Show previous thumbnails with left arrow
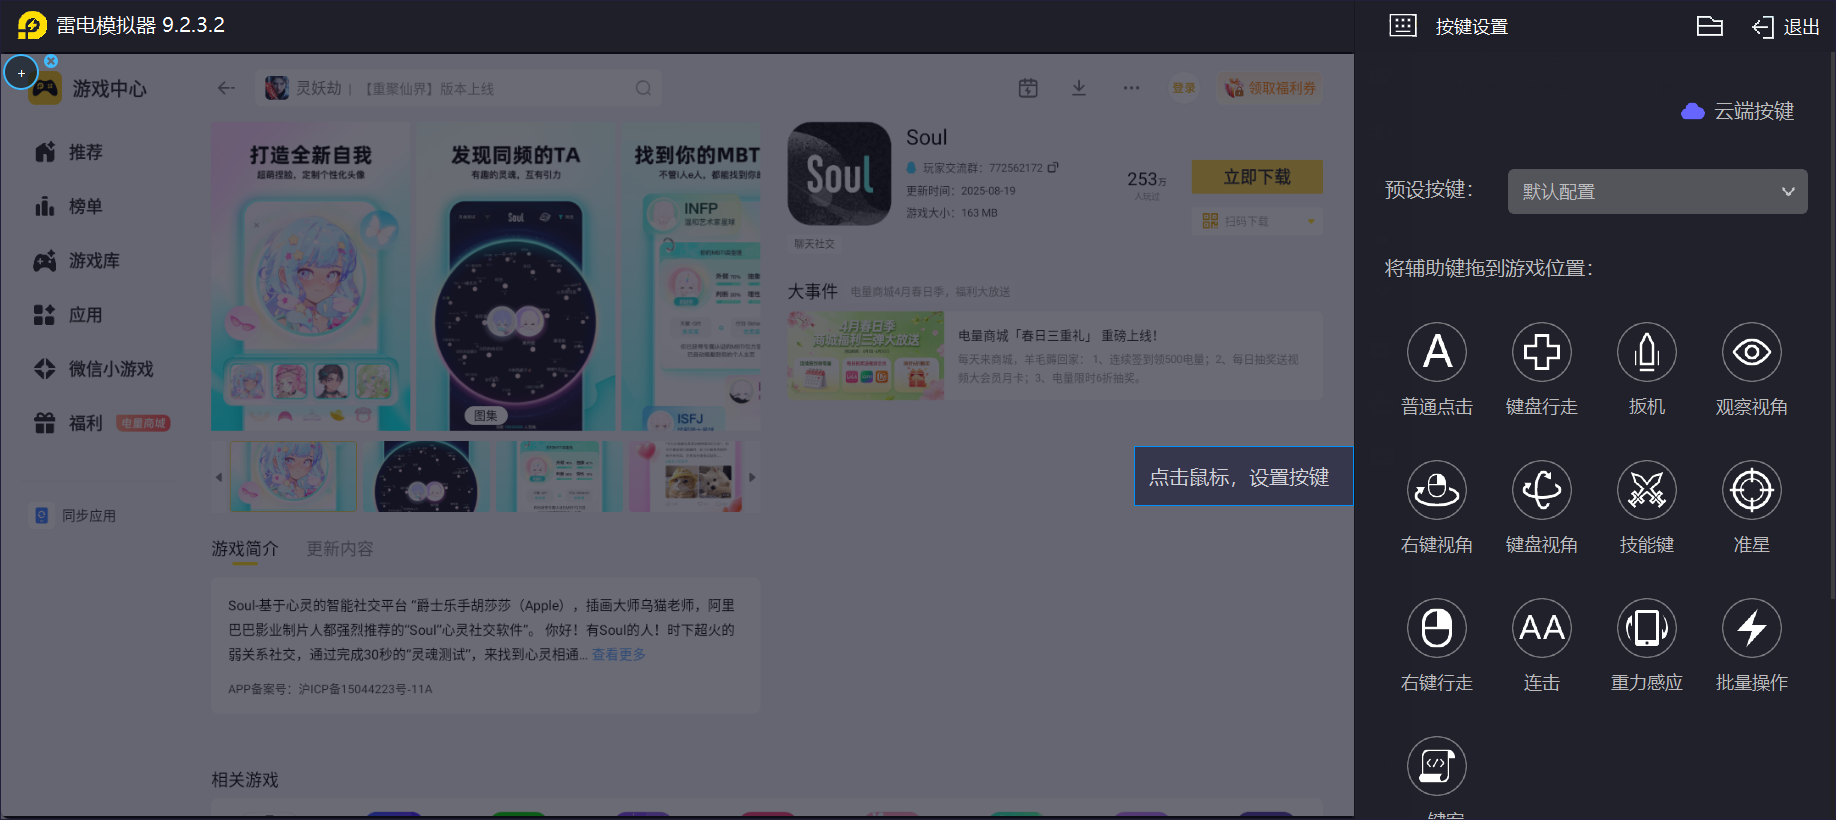Viewport: 1836px width, 820px height. click(x=219, y=477)
